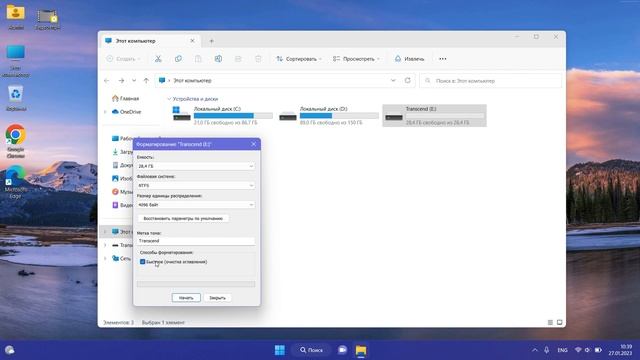640x360 pixels.
Task: Select the Transcend (E:) drive
Action: pos(434,116)
